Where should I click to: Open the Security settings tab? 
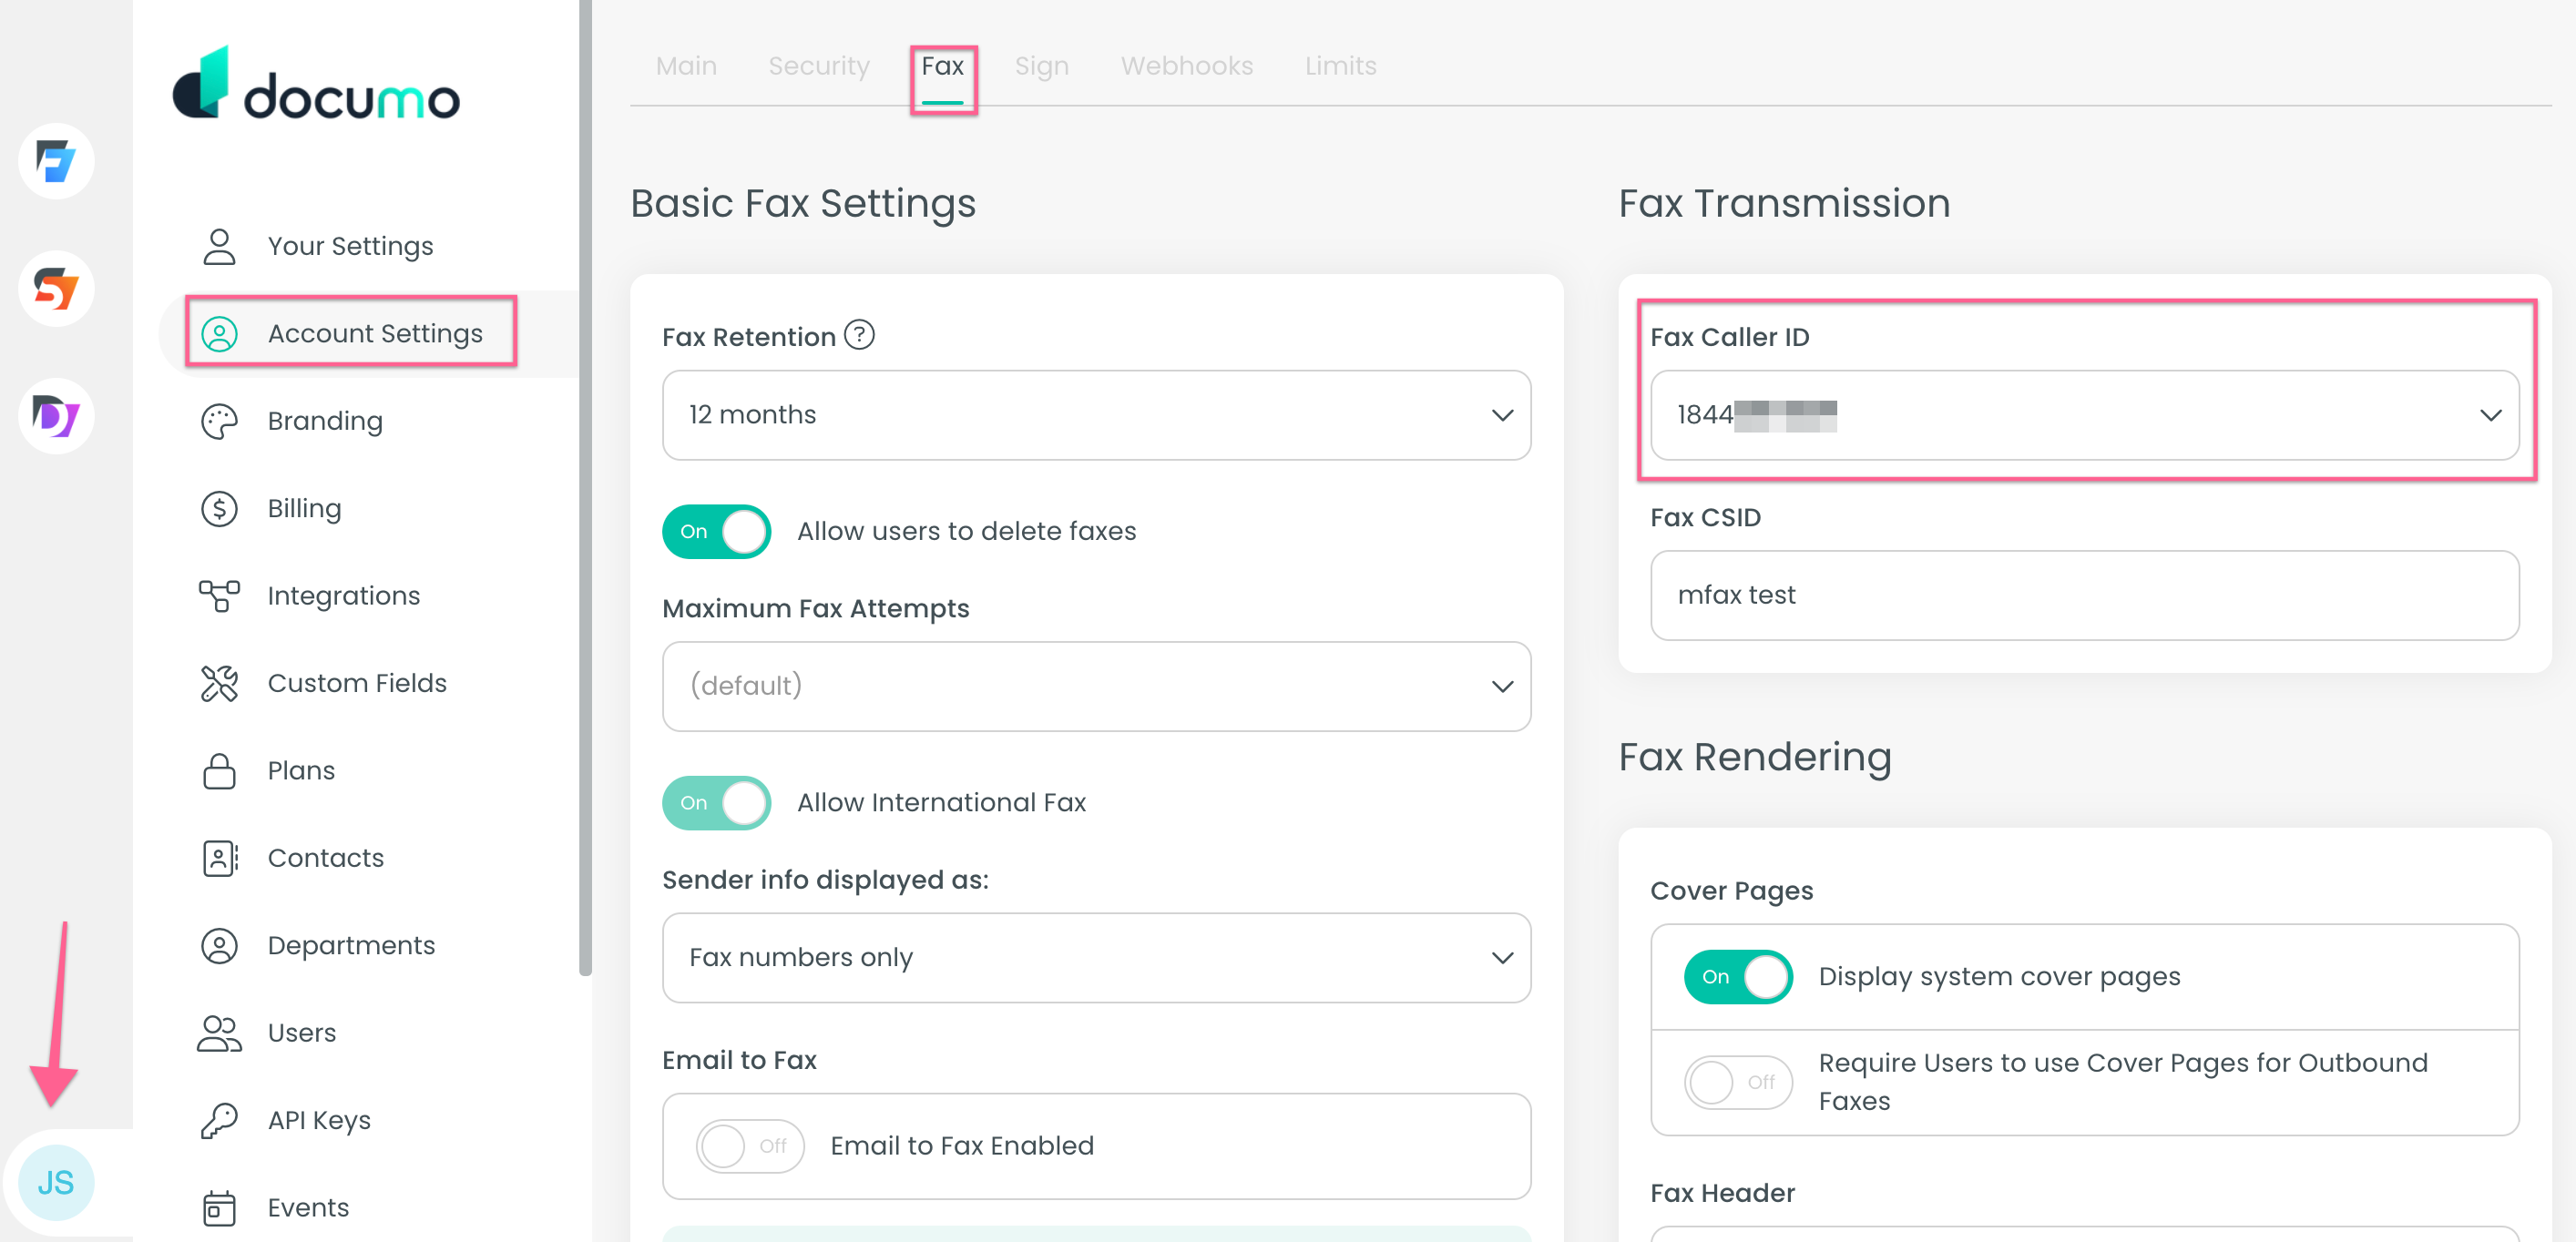tap(818, 65)
